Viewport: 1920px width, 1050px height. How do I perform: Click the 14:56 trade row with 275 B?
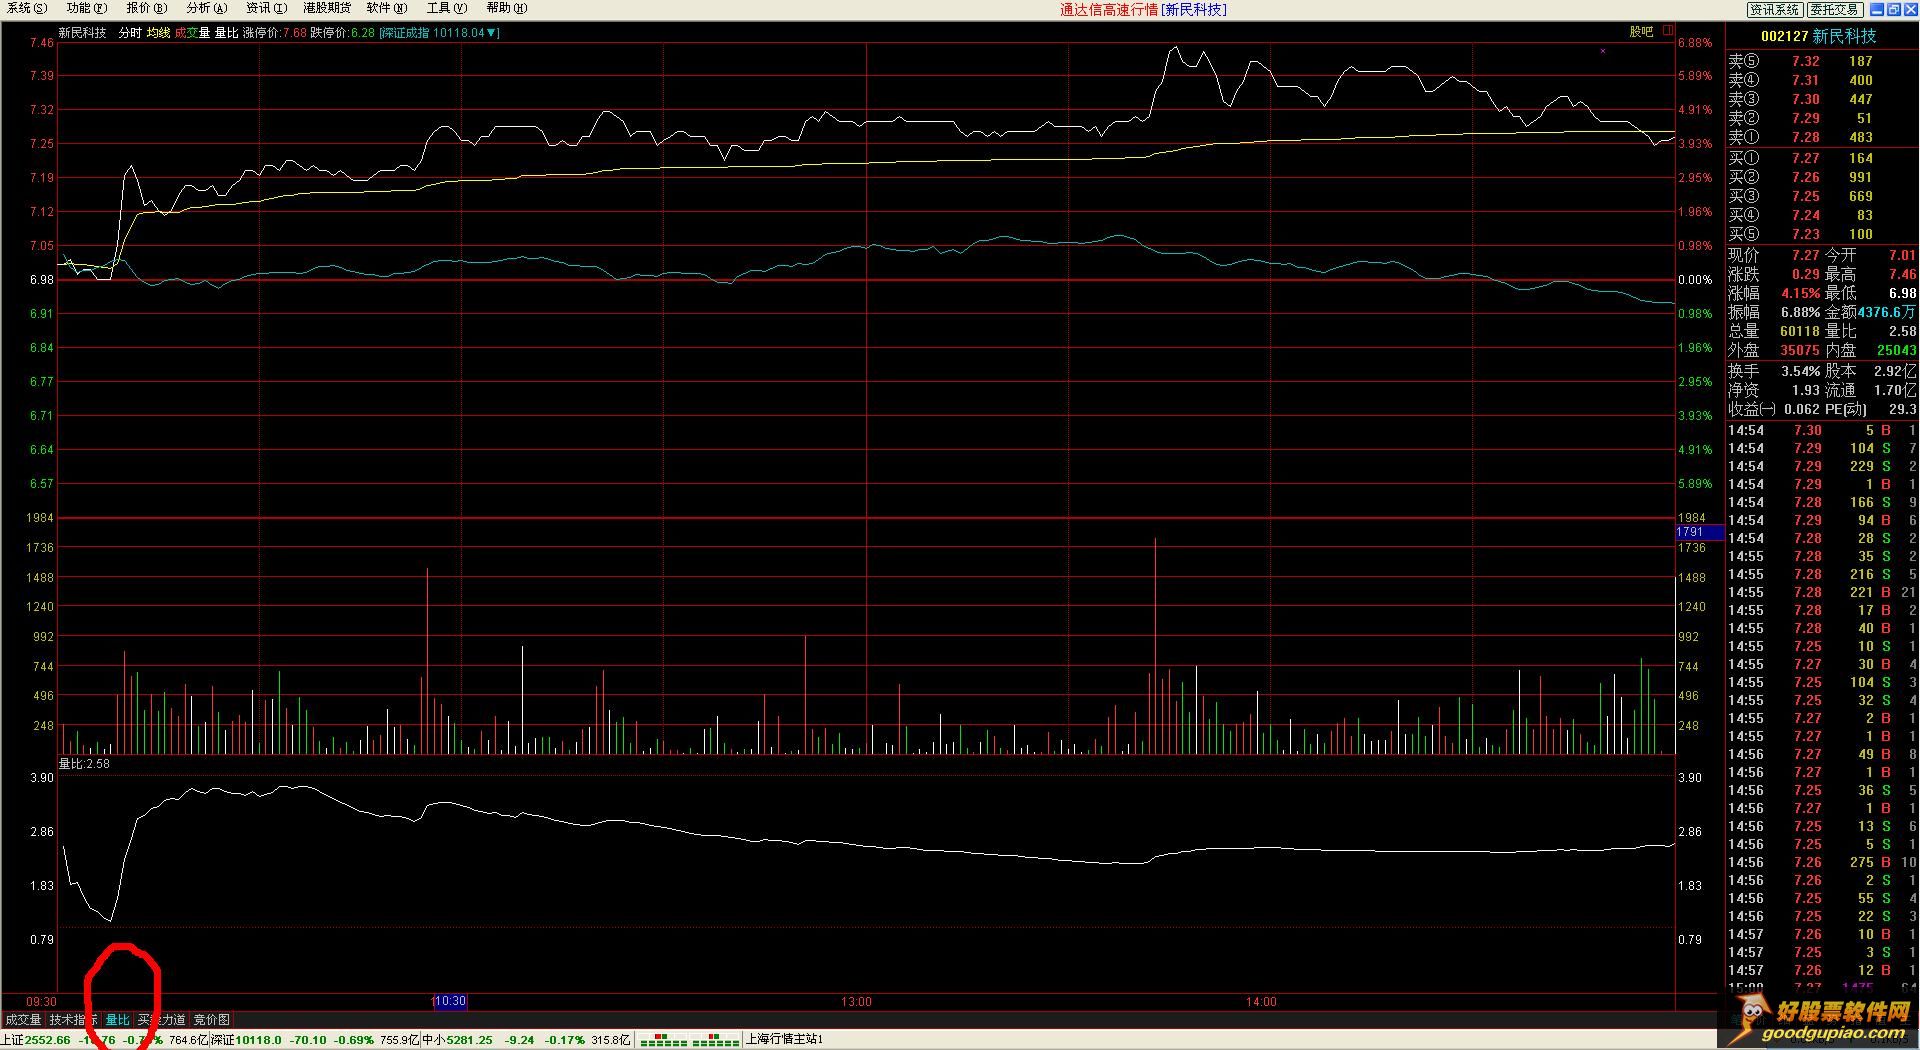[x=1822, y=862]
